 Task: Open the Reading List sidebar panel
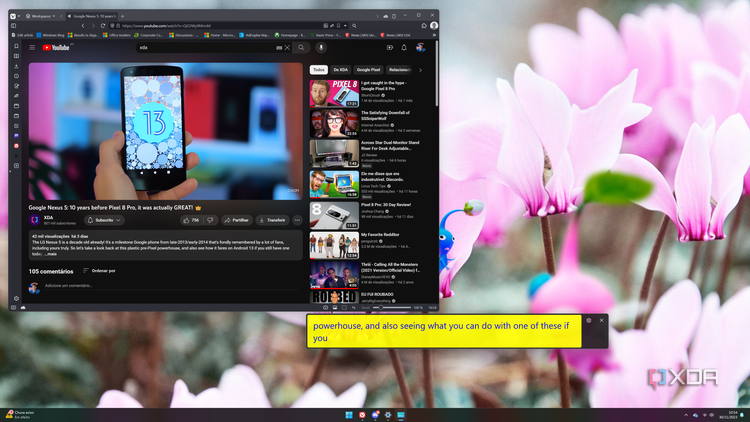coord(16,56)
